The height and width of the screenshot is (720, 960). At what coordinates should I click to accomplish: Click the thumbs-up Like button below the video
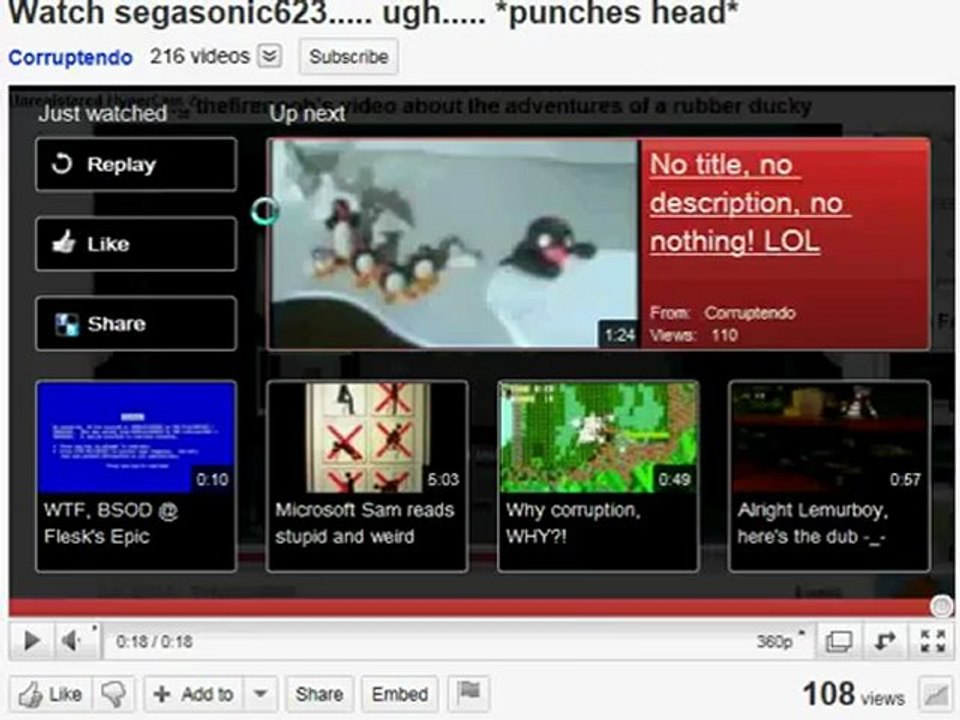click(51, 694)
